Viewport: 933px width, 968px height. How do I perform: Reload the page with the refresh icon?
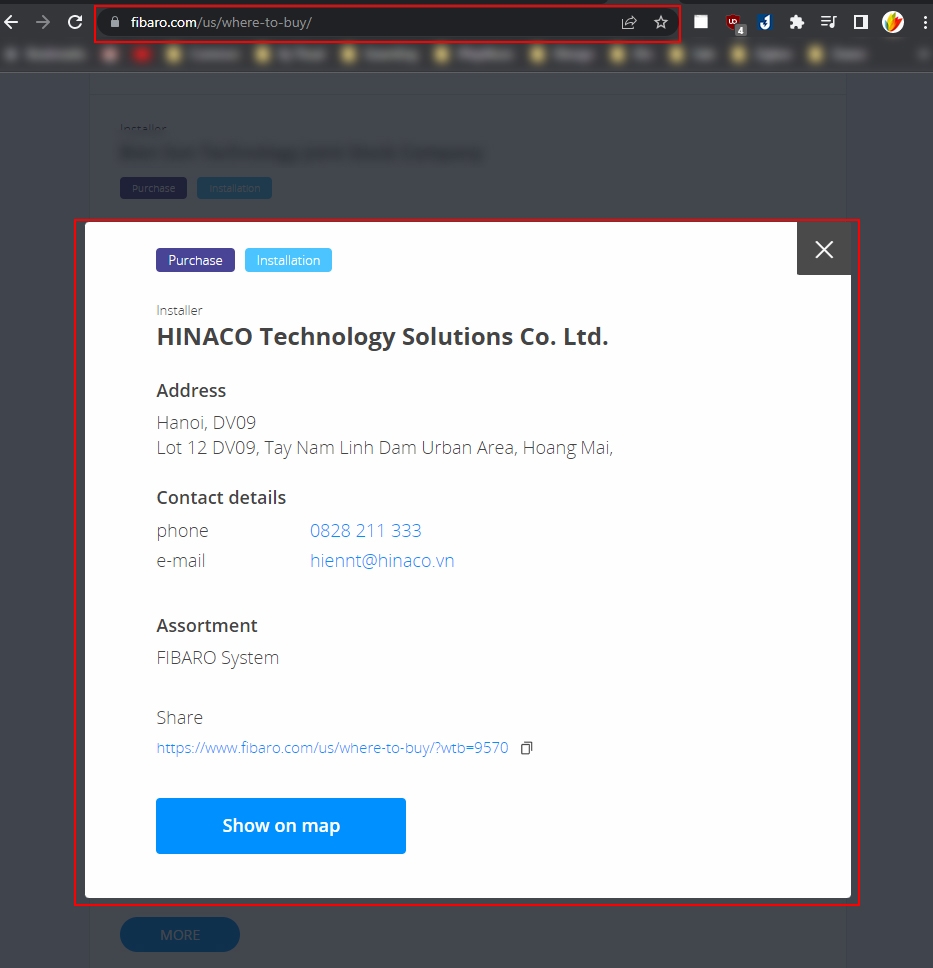click(75, 23)
